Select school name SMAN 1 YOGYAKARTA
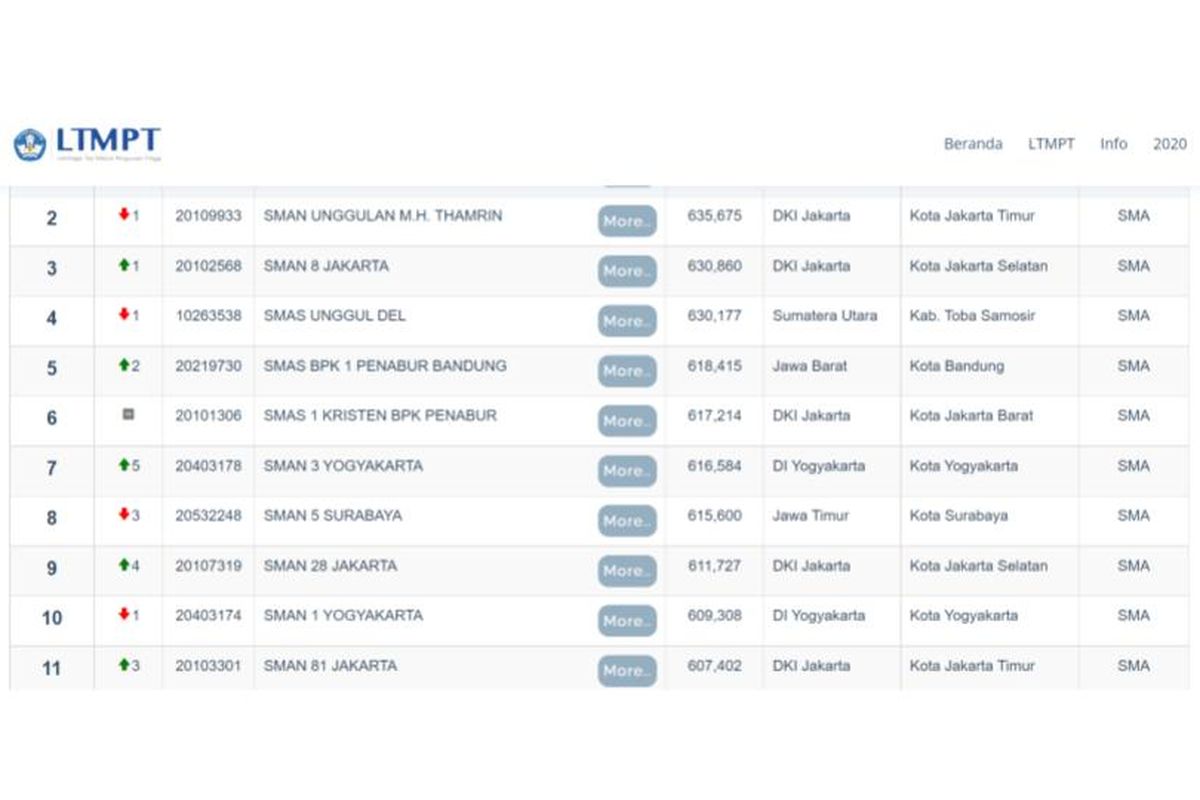Viewport: 1200px width, 800px height. (343, 615)
